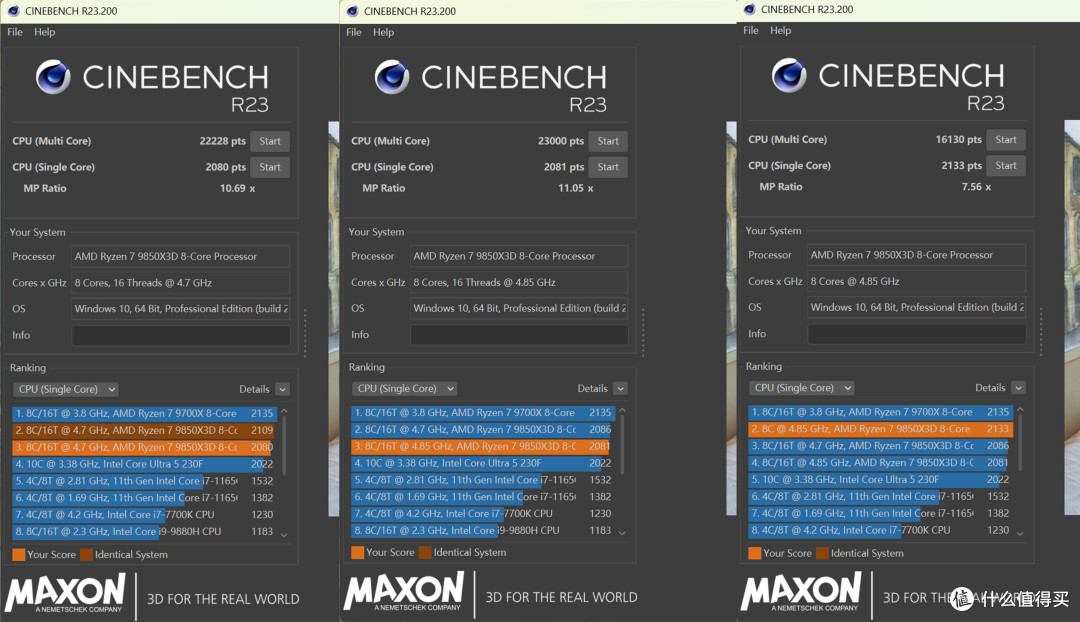This screenshot has height=622, width=1080.
Task: Click ranking list scroll-up arrow in 23000 pts window
Action: point(622,411)
